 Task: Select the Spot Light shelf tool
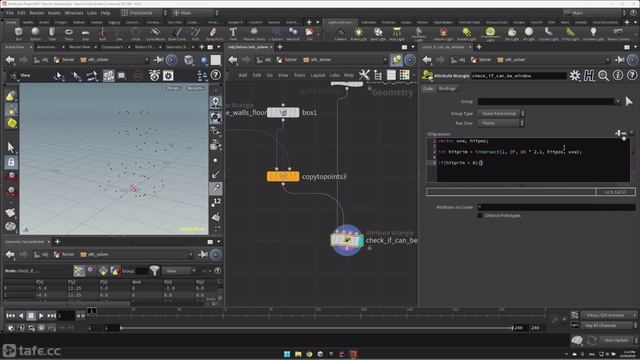pyautogui.click(x=378, y=34)
